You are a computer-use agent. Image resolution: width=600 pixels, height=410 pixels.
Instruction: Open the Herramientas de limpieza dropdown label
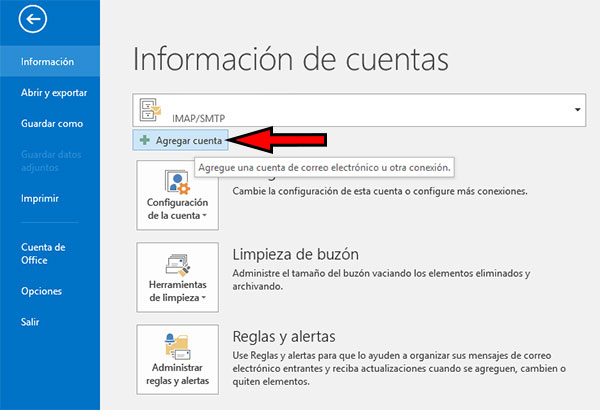(175, 290)
